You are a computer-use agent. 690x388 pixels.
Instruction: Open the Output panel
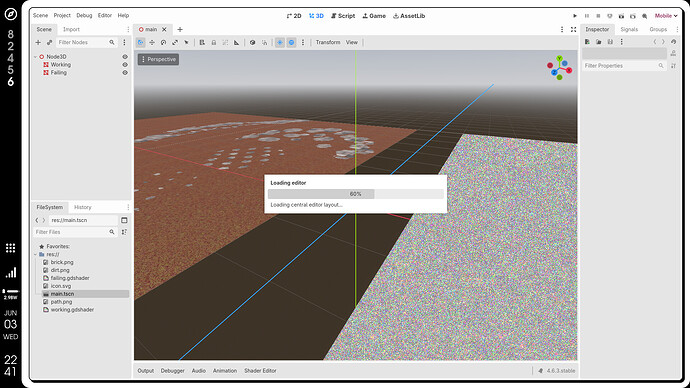[x=146, y=371]
